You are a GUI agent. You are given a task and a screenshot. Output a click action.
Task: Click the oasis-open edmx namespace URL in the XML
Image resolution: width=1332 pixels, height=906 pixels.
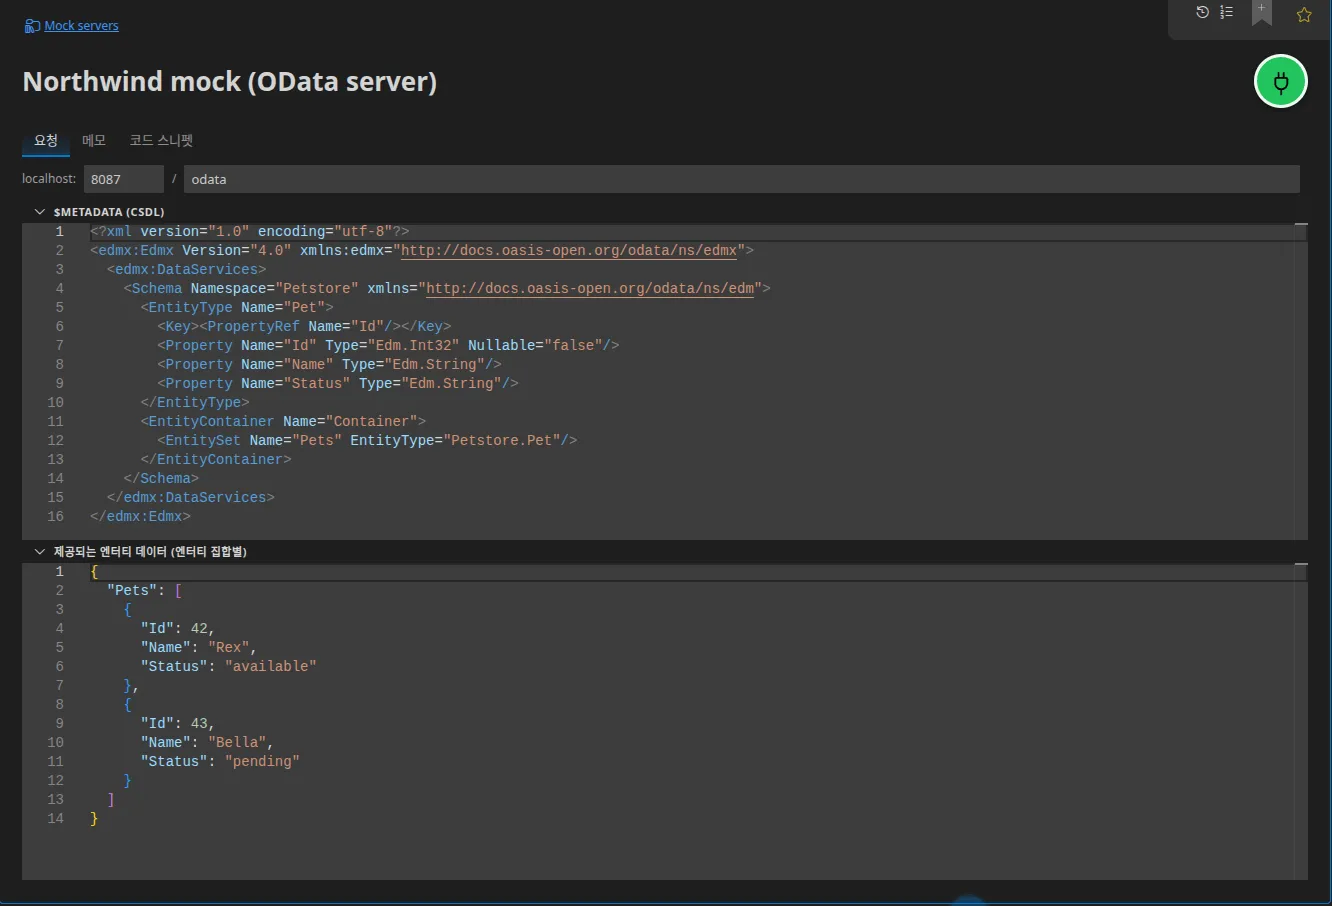569,250
